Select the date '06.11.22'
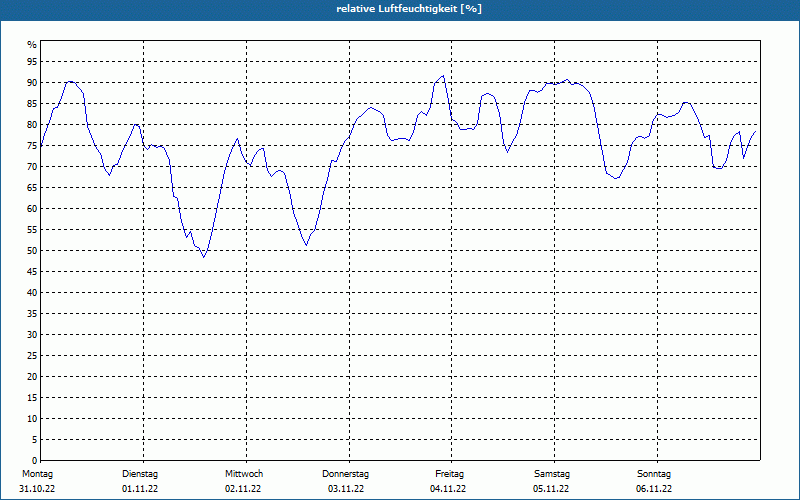800x500 pixels. (654, 489)
